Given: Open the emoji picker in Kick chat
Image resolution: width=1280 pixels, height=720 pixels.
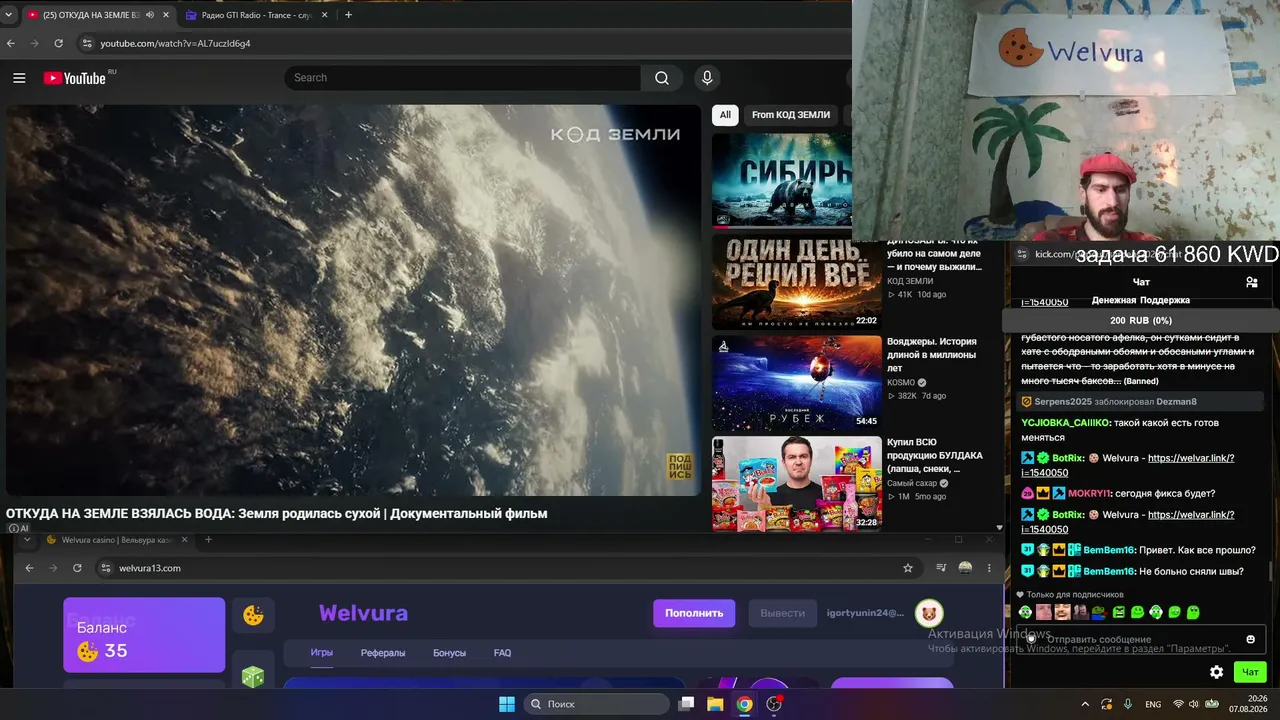Looking at the screenshot, I should click(x=1250, y=639).
